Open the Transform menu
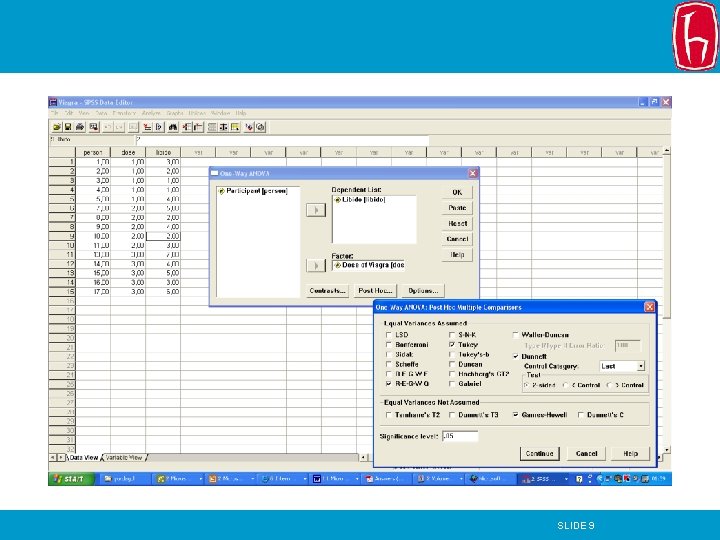 click(124, 113)
